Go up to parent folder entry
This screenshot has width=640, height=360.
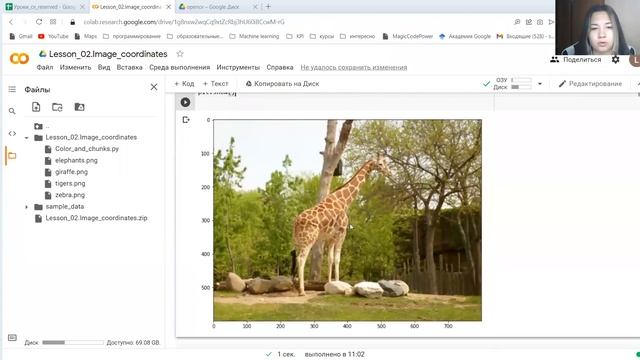42,126
